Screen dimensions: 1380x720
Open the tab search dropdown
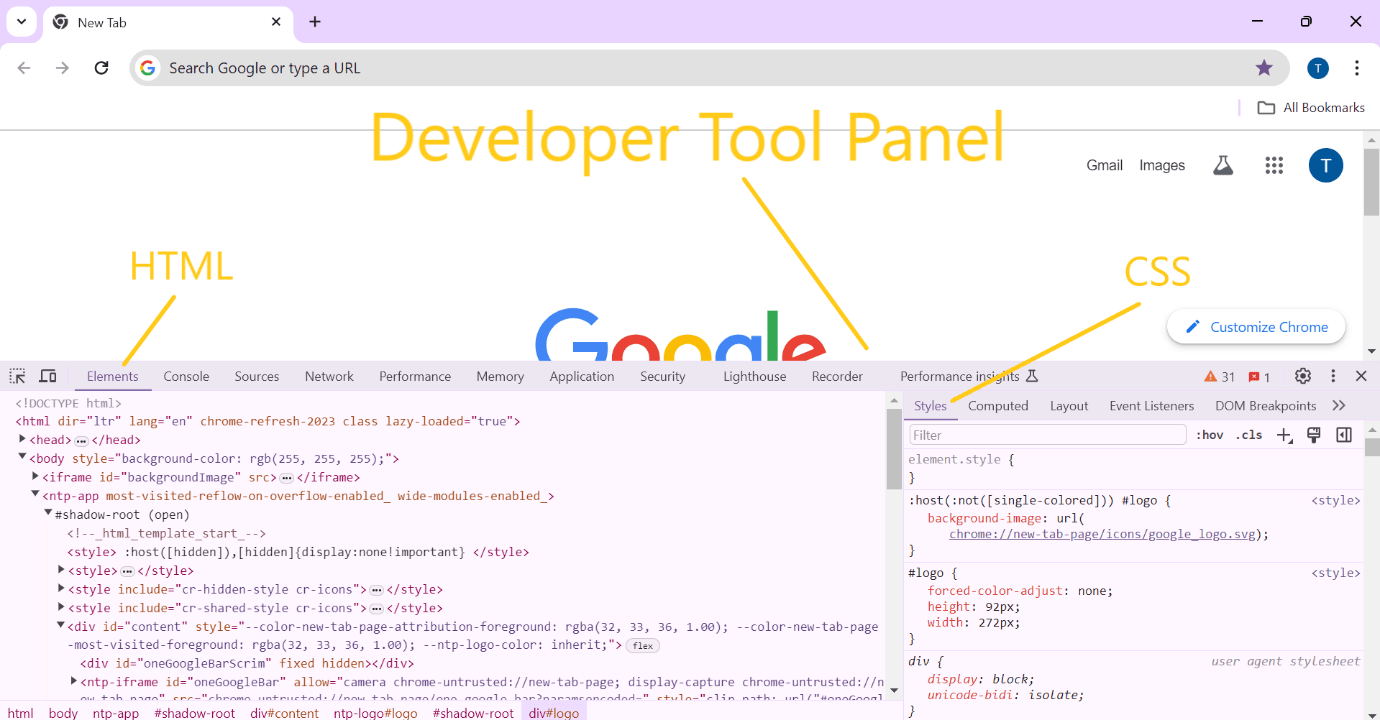click(x=21, y=21)
